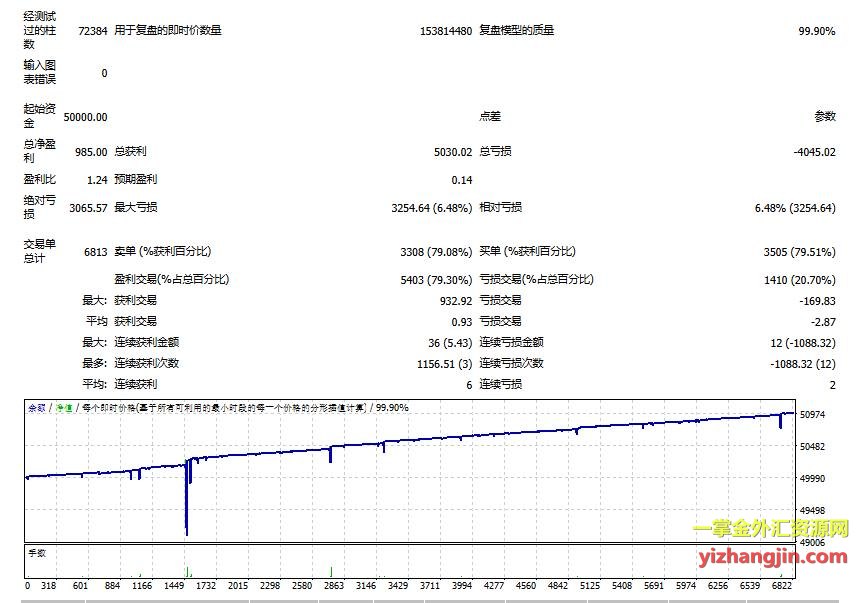Click the 用于复盘的即时价数量 value 153814480
Image resolution: width=863 pixels, height=603 pixels.
point(446,31)
